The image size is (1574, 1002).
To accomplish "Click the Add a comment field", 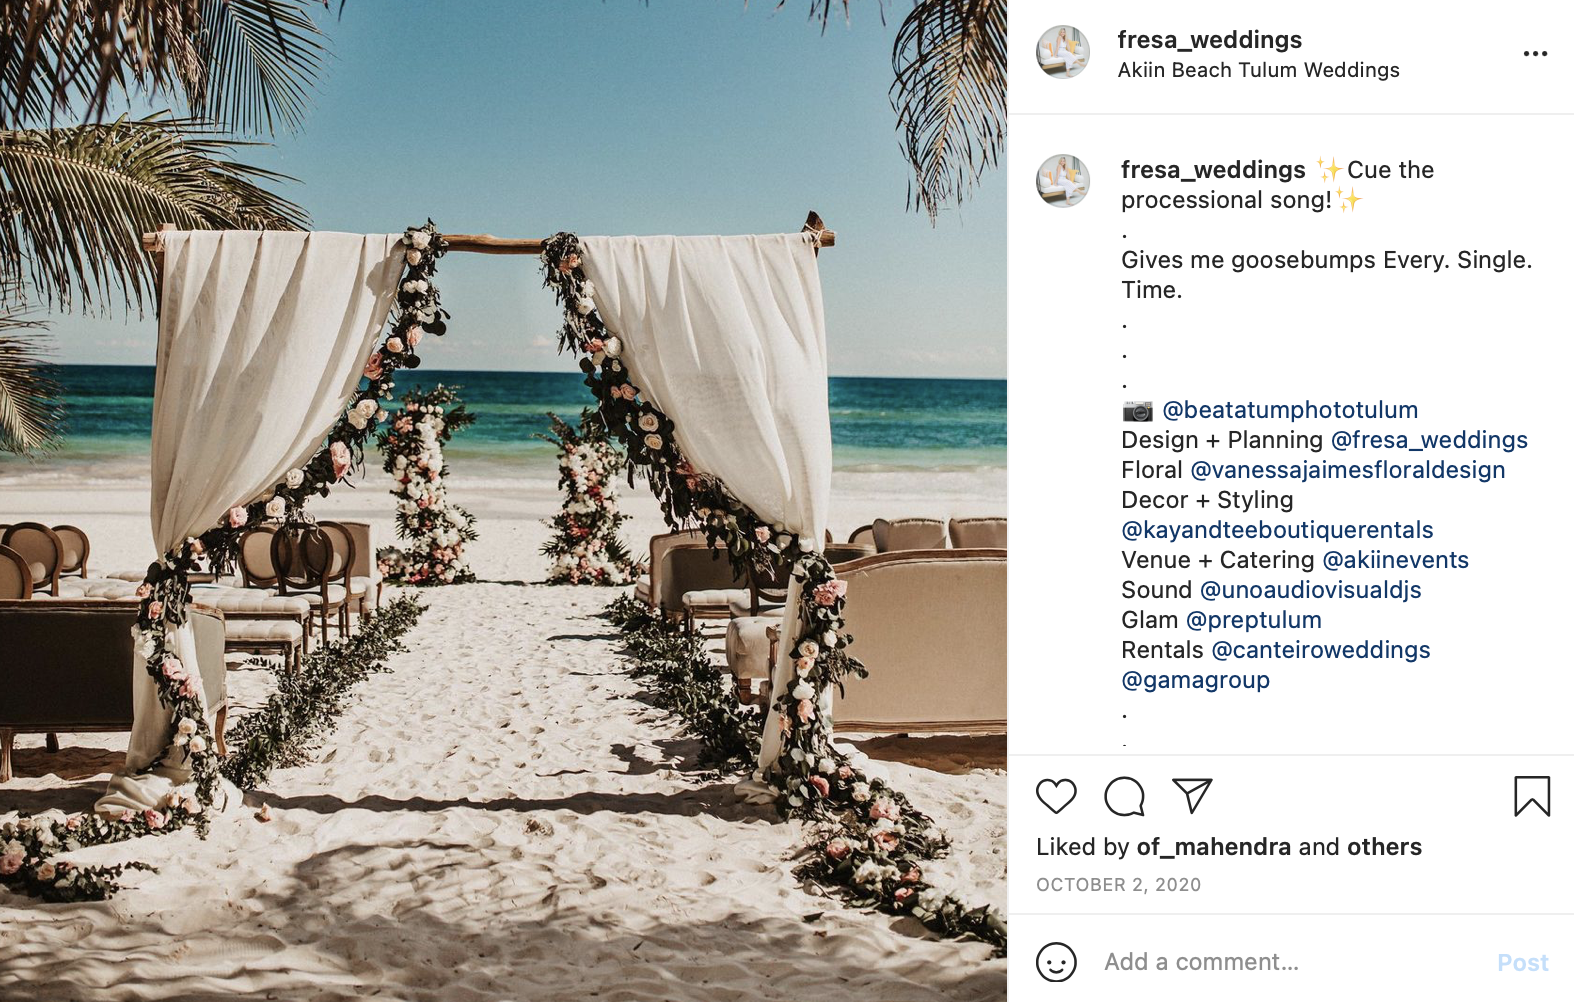I will 1290,962.
